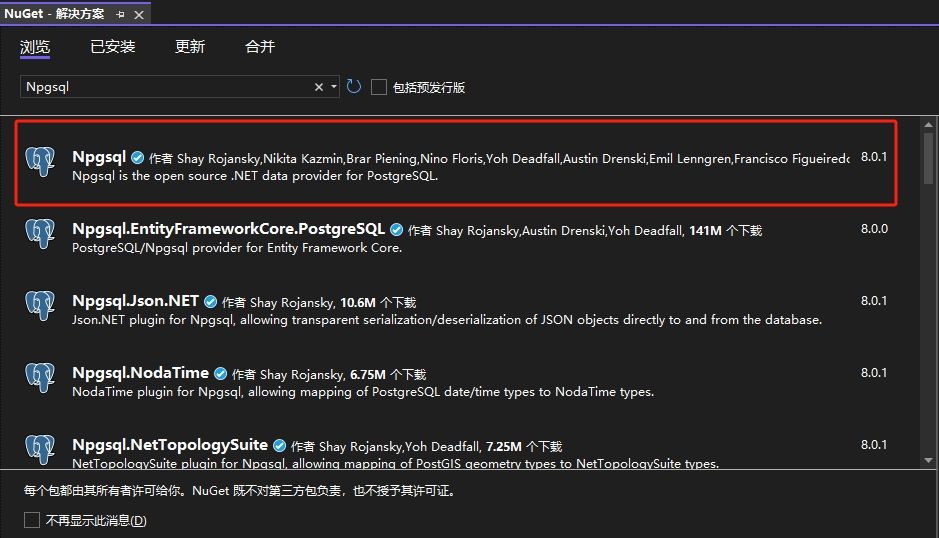Switch to the 合并 tab
This screenshot has height=538, width=939.
coord(260,47)
